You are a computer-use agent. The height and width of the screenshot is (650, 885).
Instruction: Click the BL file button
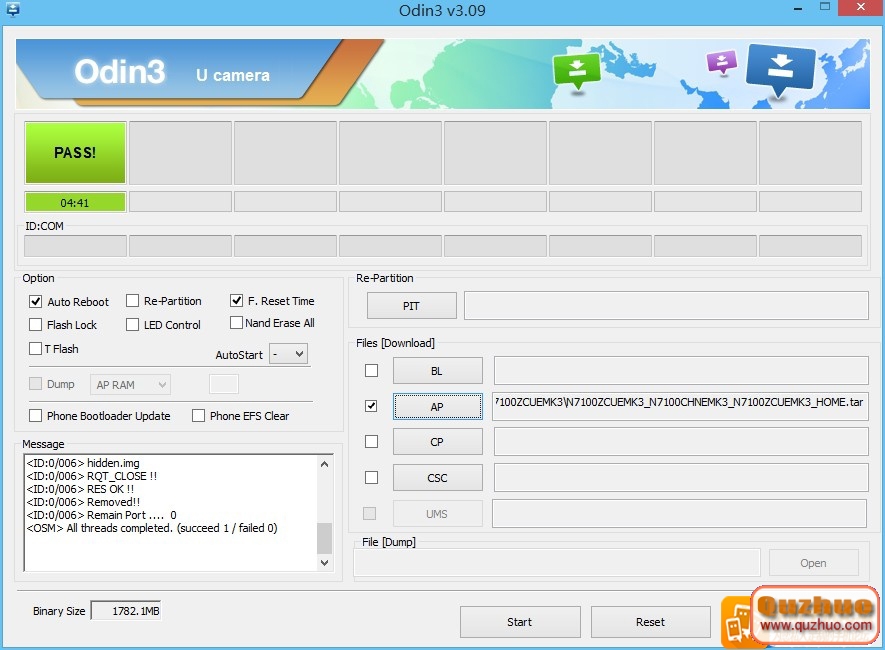pos(437,371)
